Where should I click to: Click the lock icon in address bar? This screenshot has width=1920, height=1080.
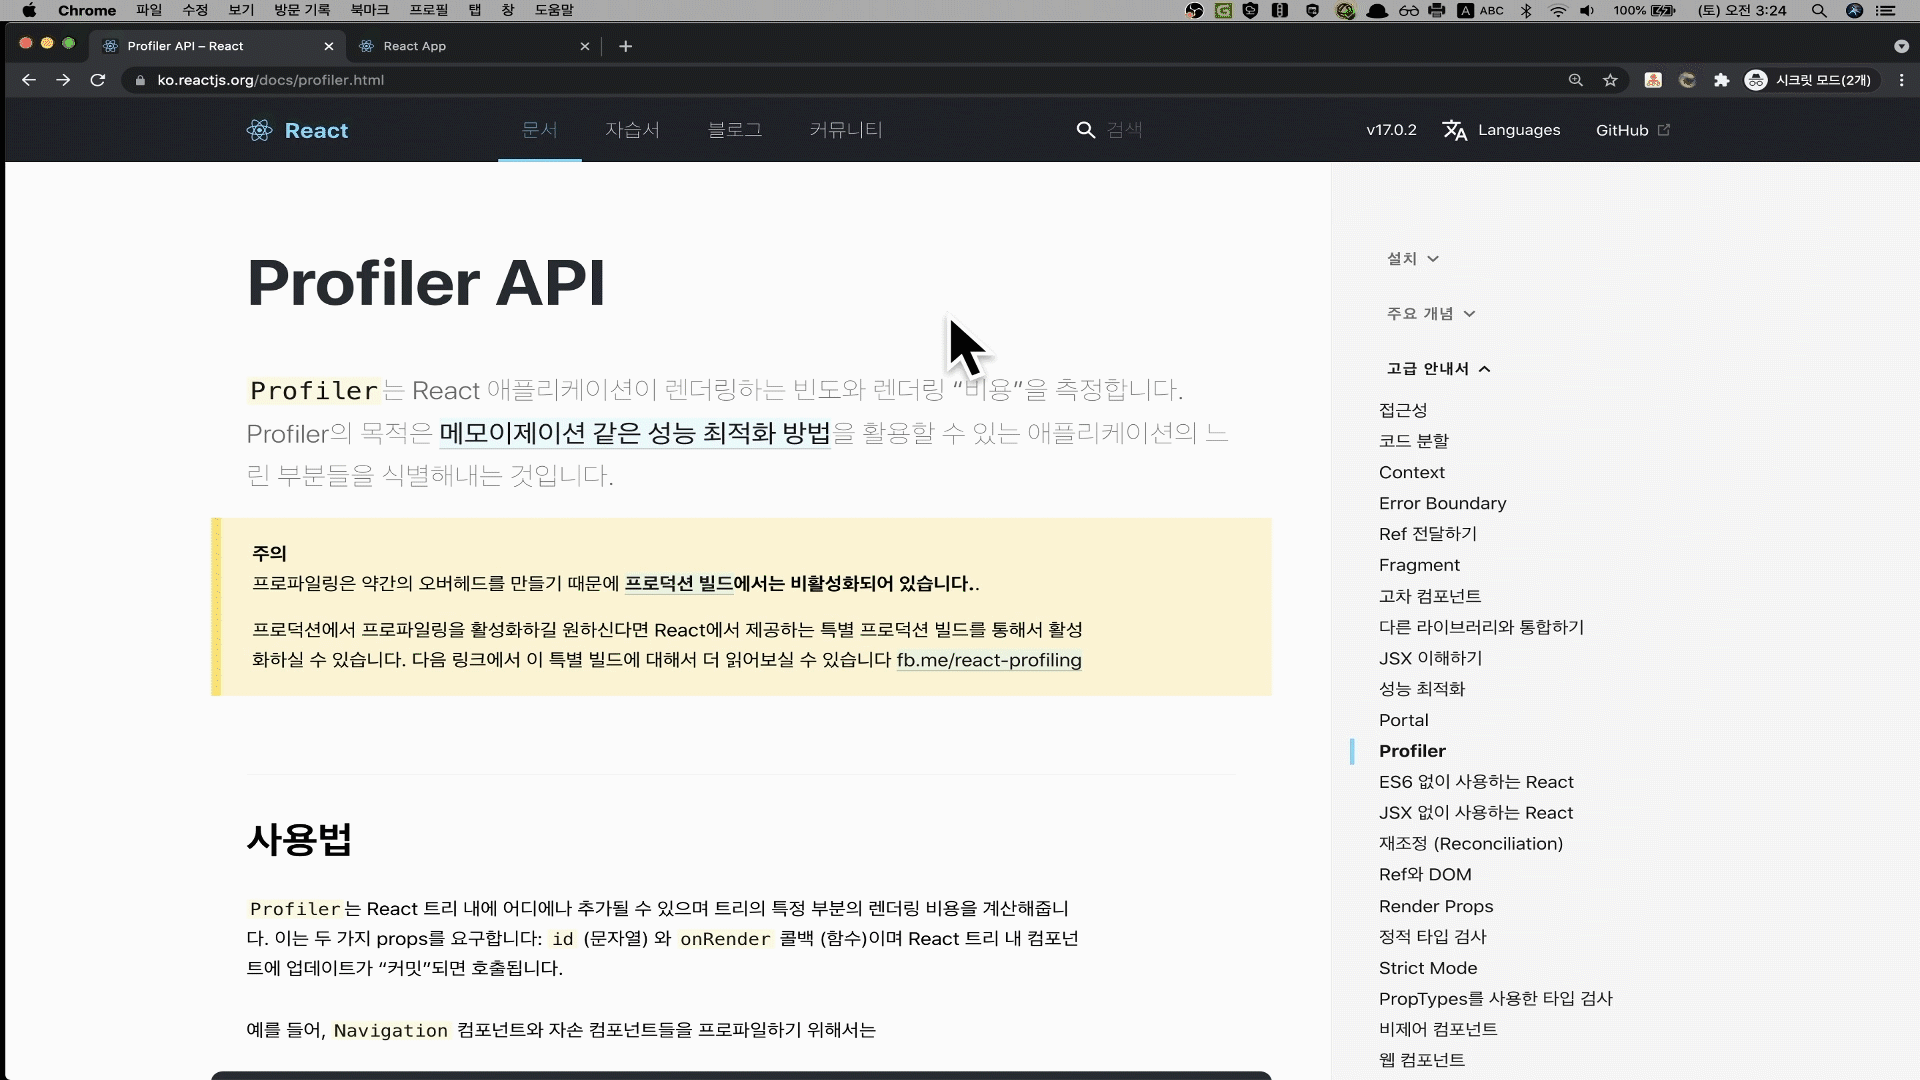(x=140, y=80)
